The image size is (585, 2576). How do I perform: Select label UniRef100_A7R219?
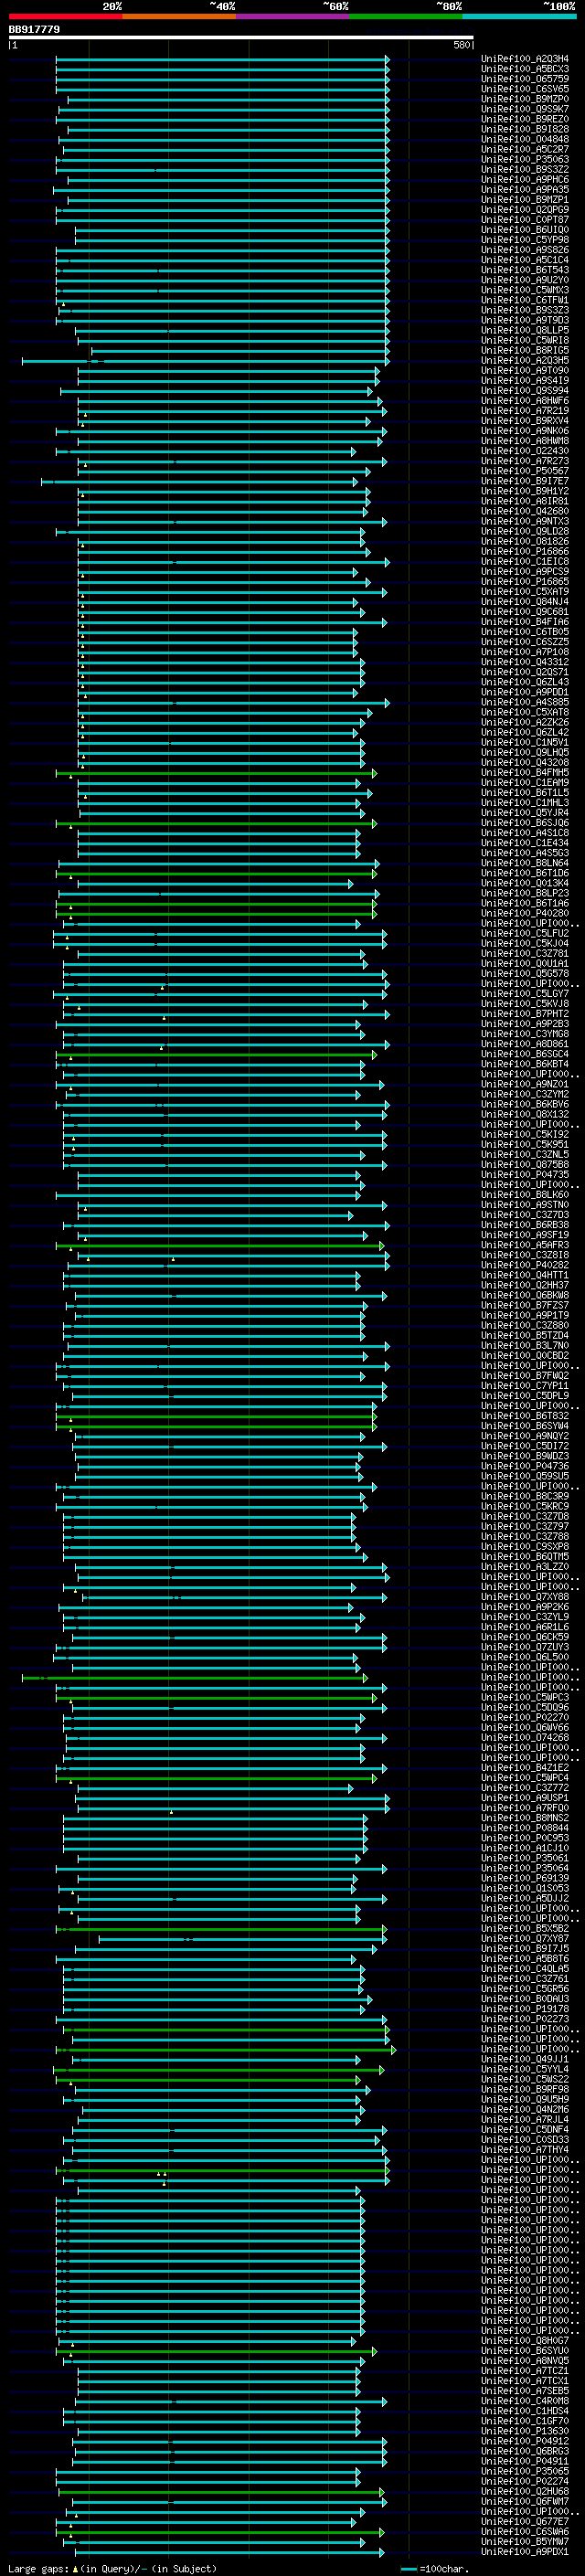[x=525, y=411]
